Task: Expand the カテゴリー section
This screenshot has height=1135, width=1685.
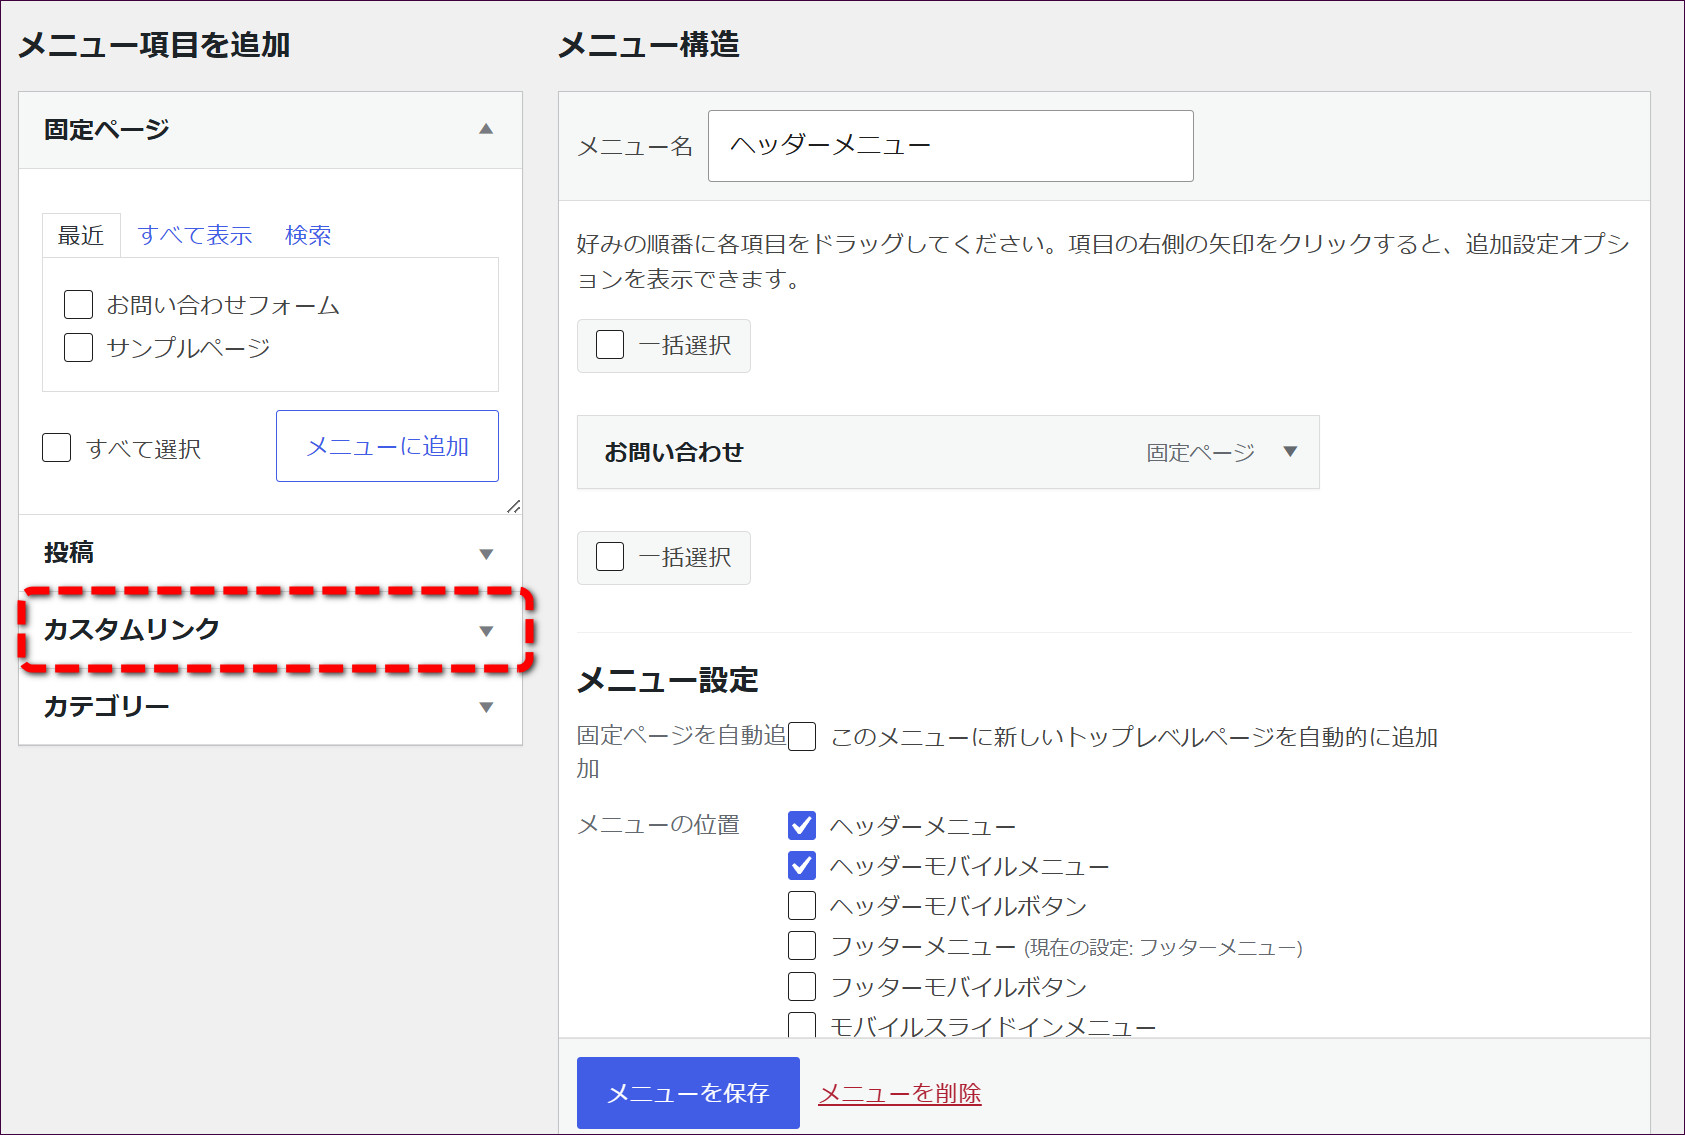Action: point(486,707)
